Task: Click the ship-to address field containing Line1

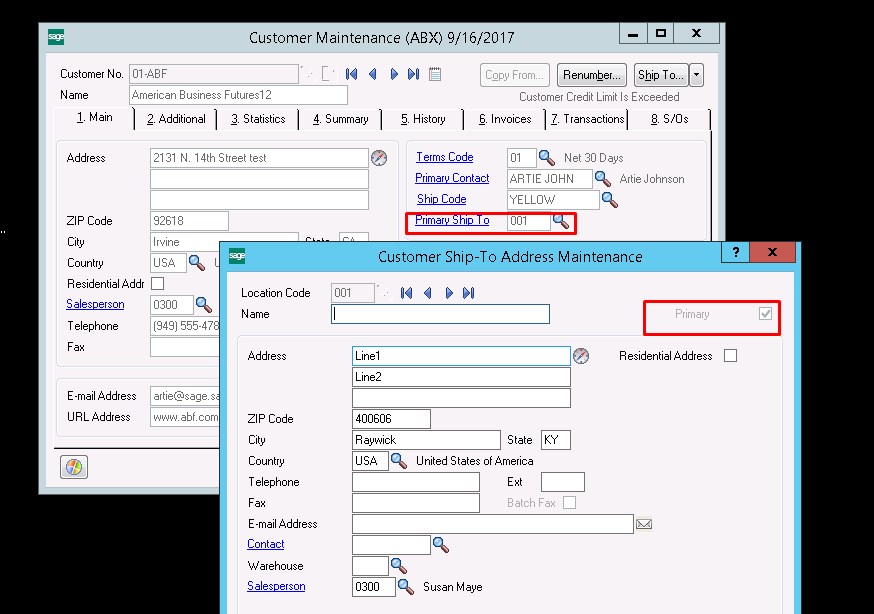Action: (462, 356)
